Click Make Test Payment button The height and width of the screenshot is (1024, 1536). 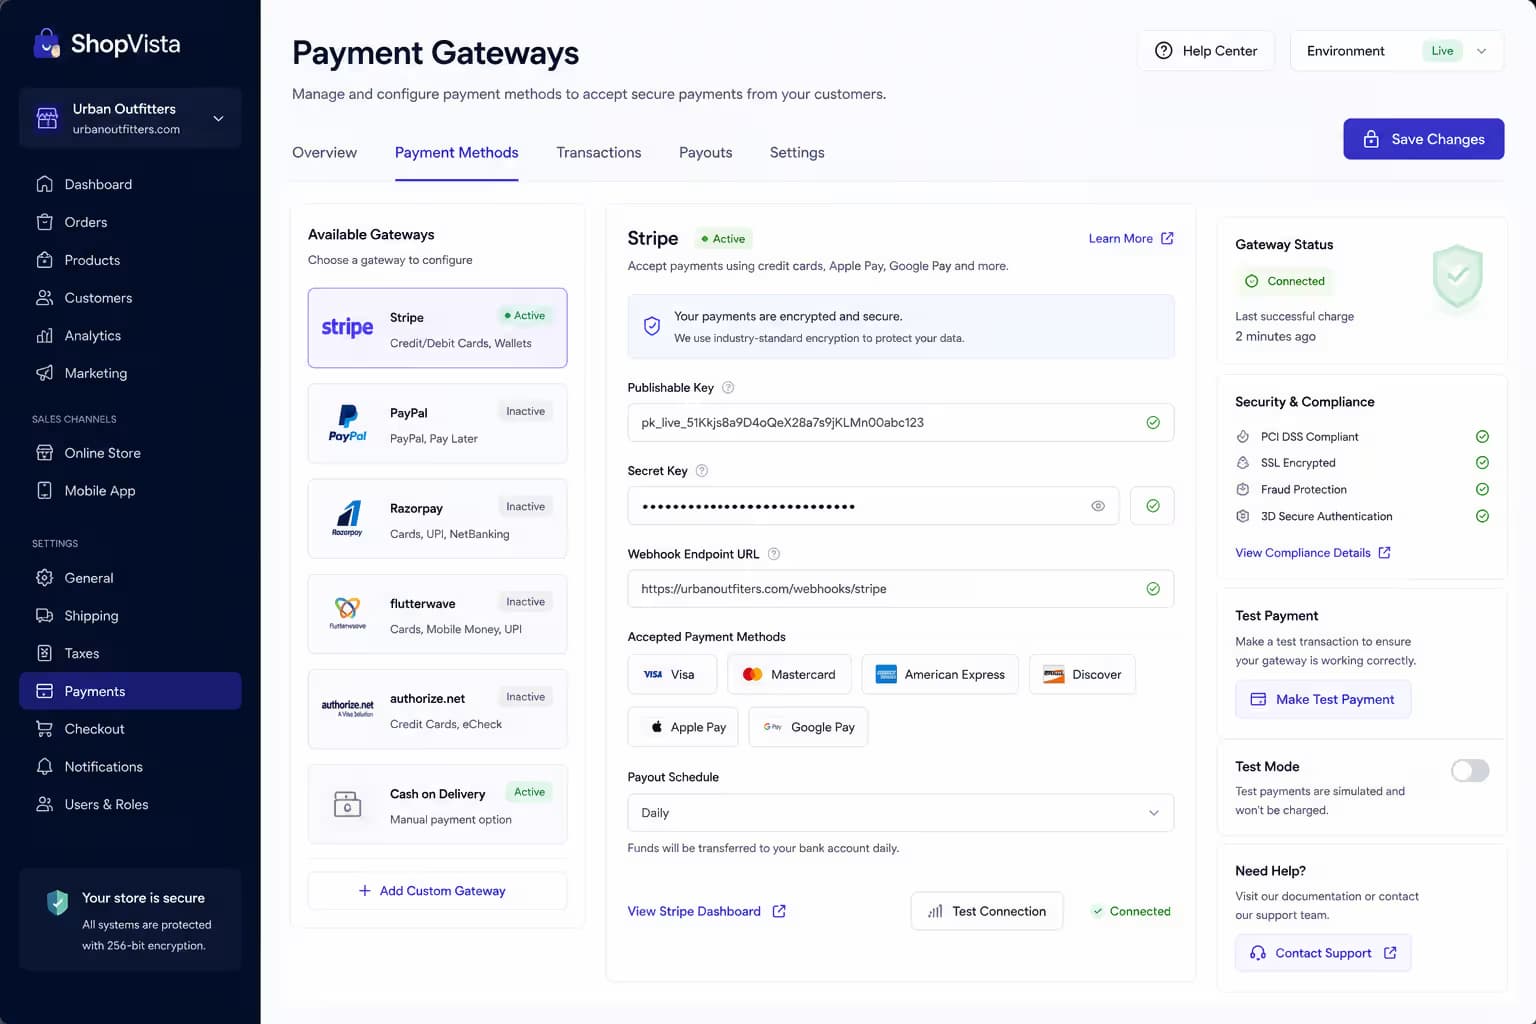click(x=1323, y=699)
